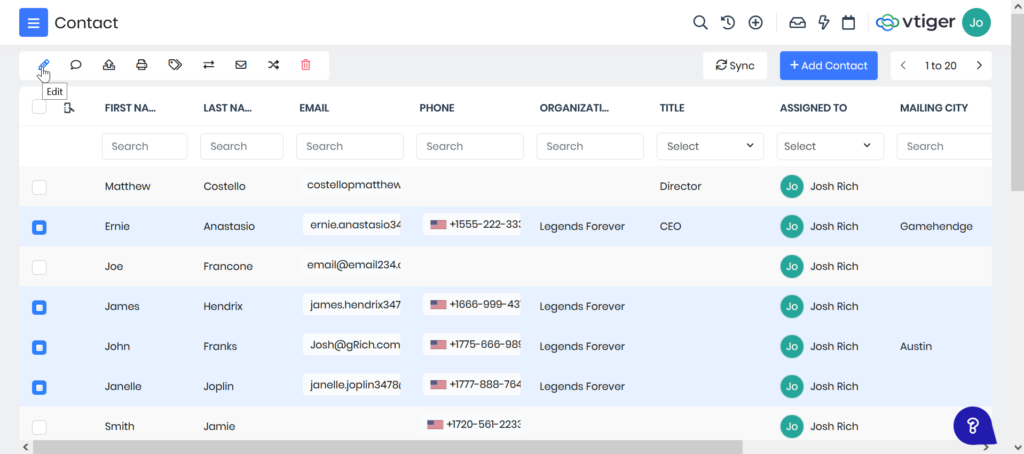Go to next page of contacts

click(x=979, y=66)
